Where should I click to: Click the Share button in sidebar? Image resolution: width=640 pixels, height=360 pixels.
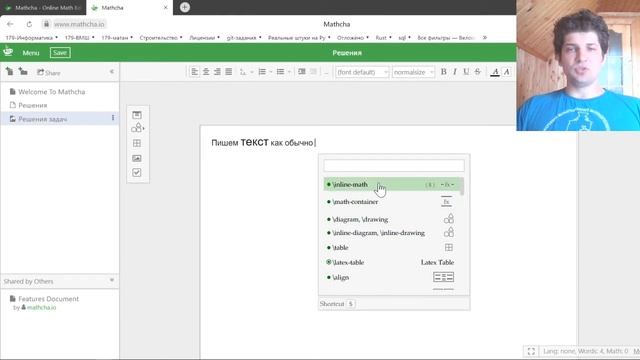pos(49,73)
